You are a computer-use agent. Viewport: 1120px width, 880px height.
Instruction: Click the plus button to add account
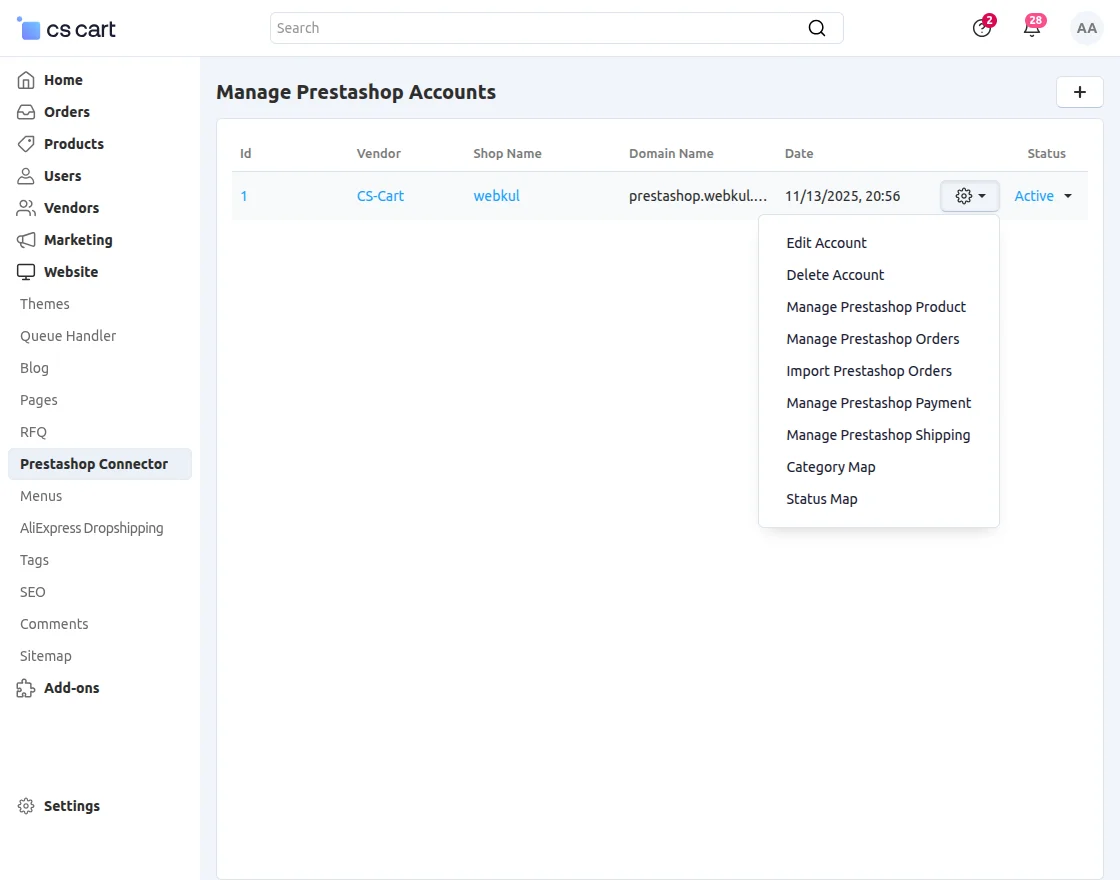[1079, 91]
